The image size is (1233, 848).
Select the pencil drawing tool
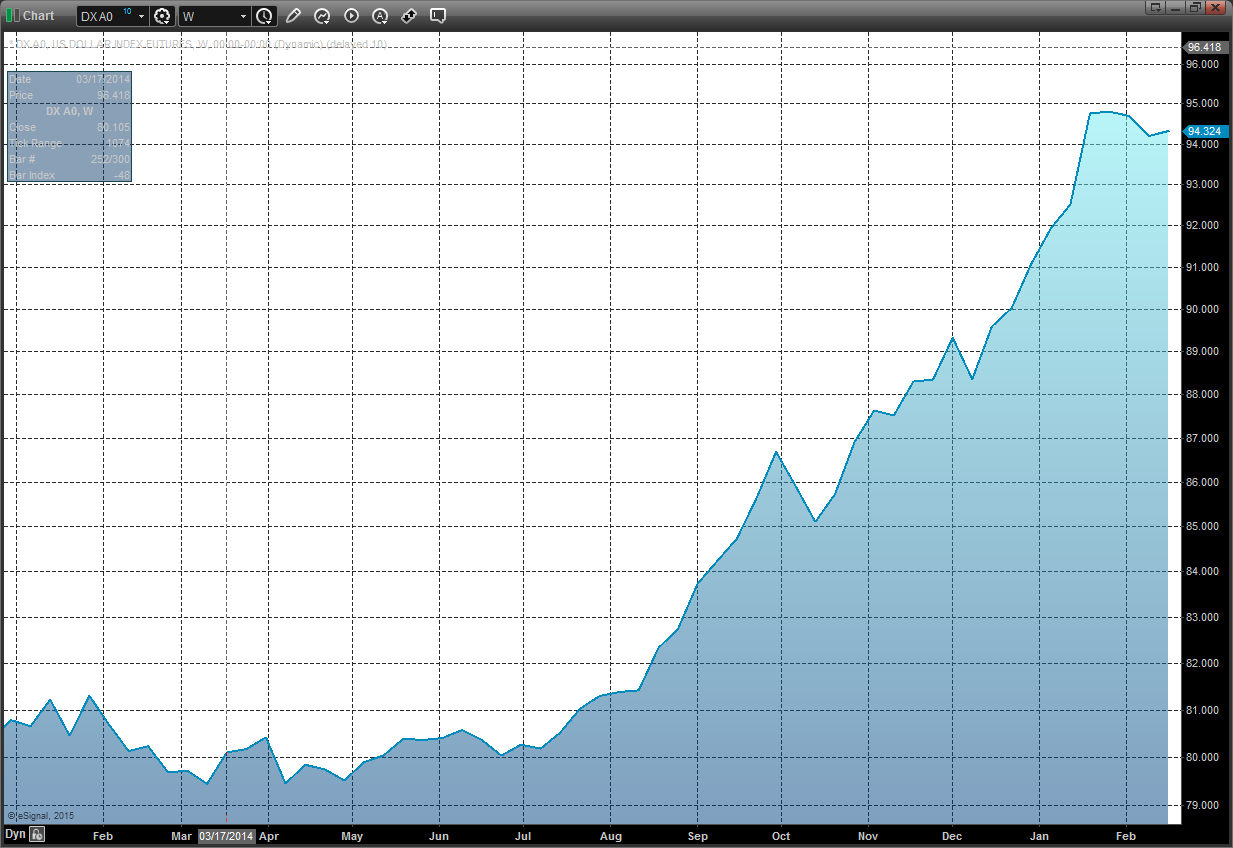click(293, 16)
